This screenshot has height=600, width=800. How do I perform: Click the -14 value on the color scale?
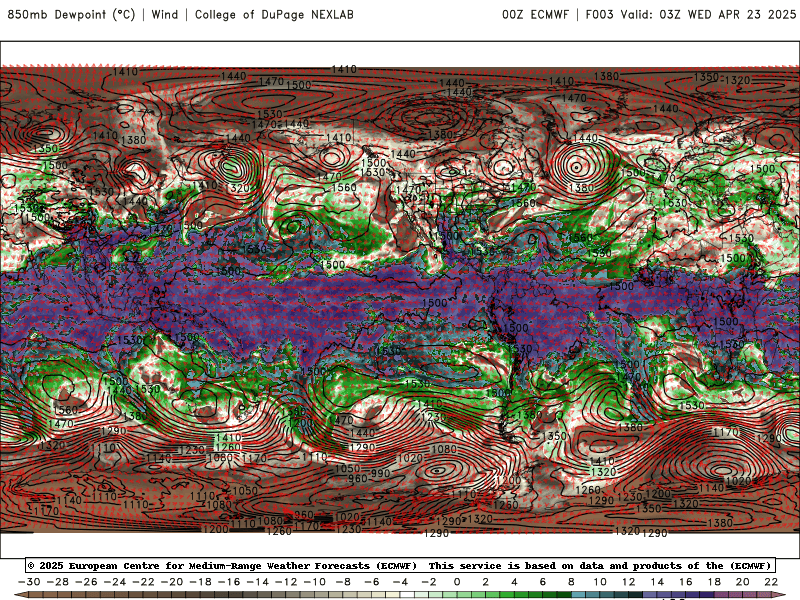point(258,582)
